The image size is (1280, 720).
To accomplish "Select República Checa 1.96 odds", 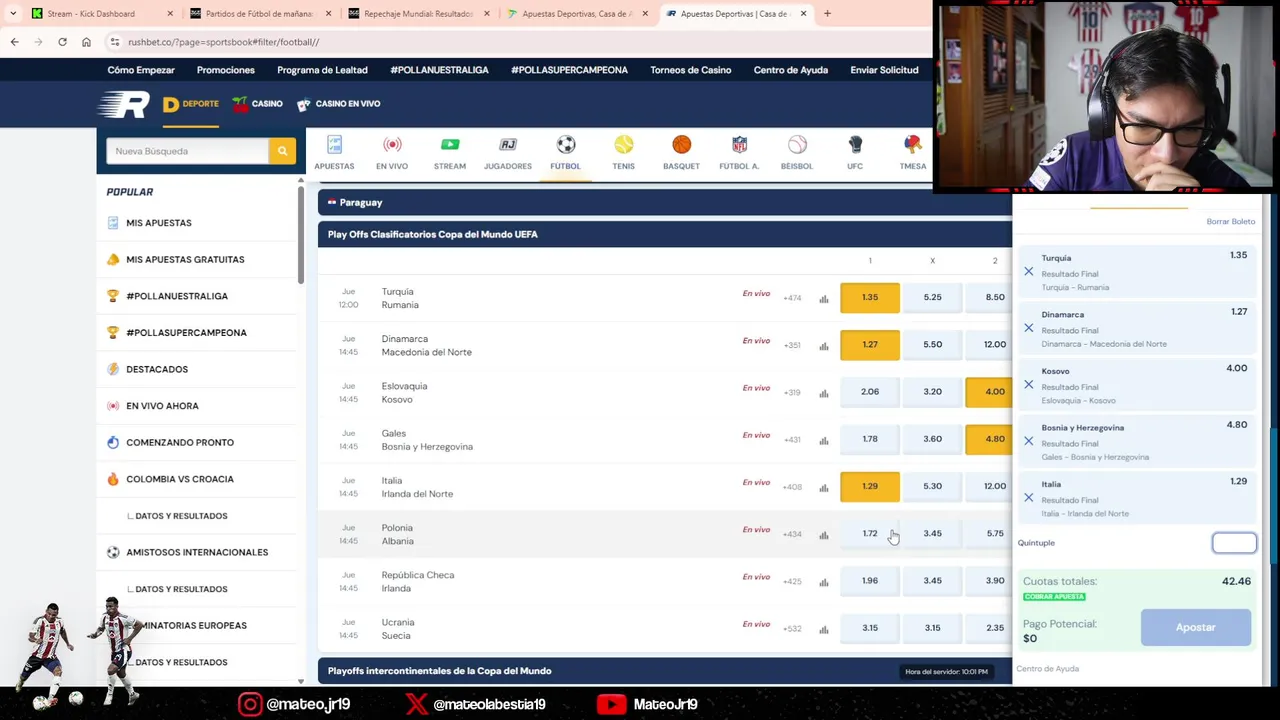I will point(870,580).
